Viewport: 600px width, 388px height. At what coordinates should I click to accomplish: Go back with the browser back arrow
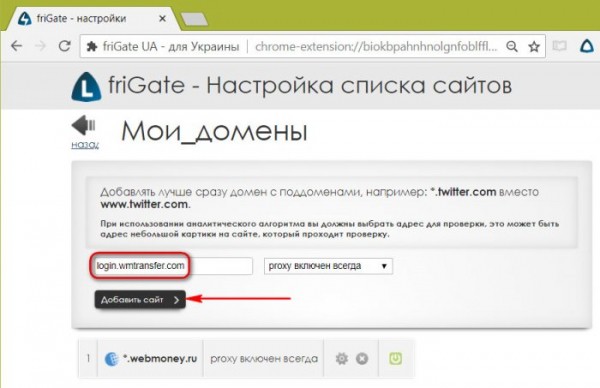click(x=16, y=46)
